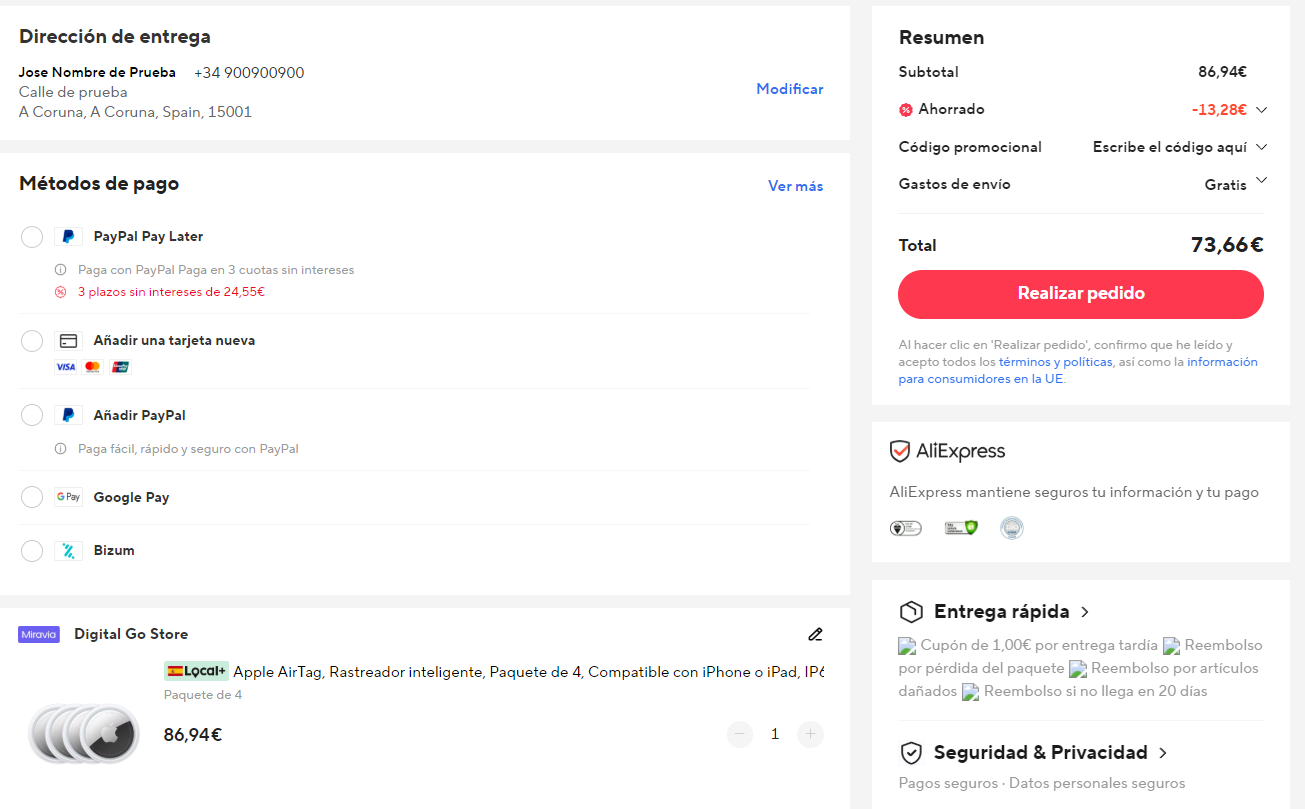This screenshot has width=1305, height=809.
Task: Click the 73,66€ total amount
Action: point(1227,245)
